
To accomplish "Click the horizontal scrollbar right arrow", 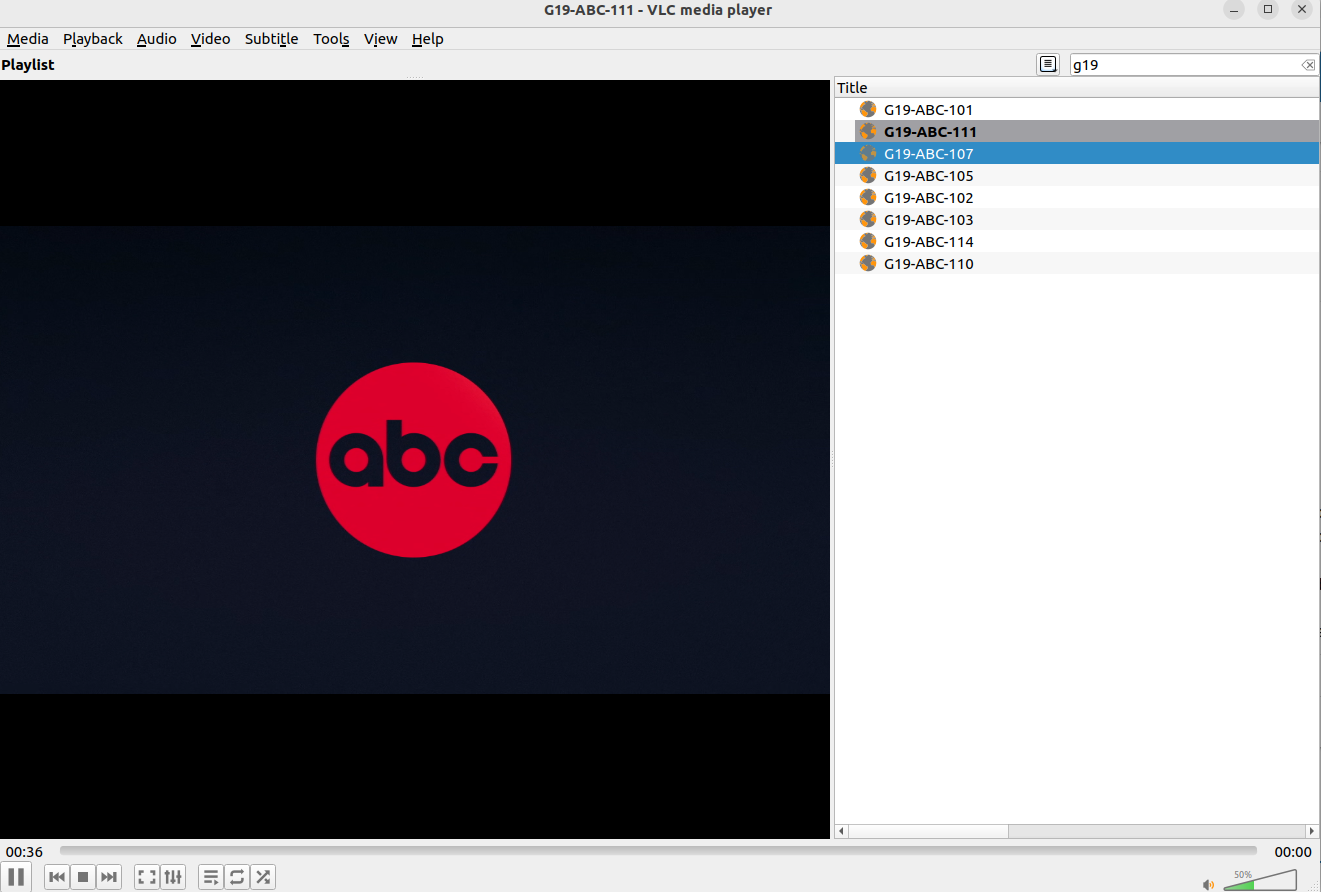I will tap(1312, 831).
